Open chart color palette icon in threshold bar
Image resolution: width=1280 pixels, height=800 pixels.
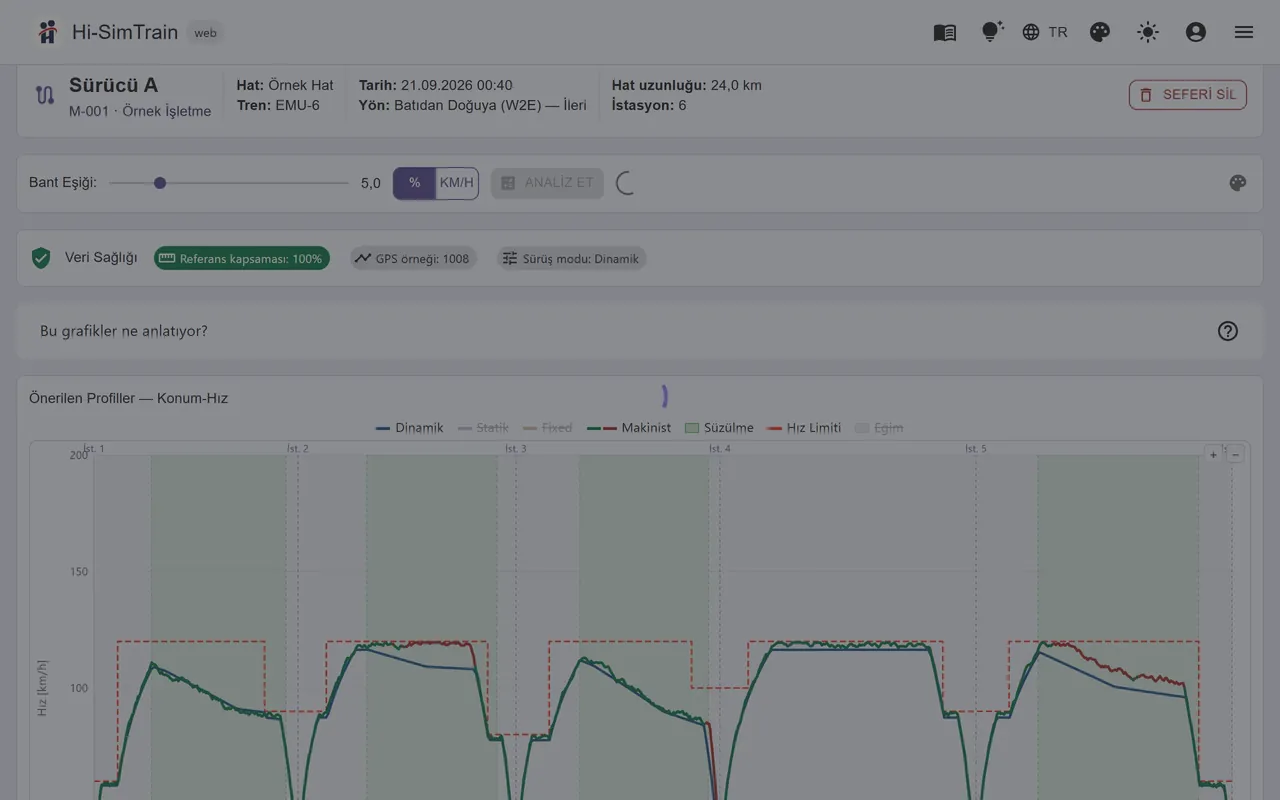pos(1238,183)
